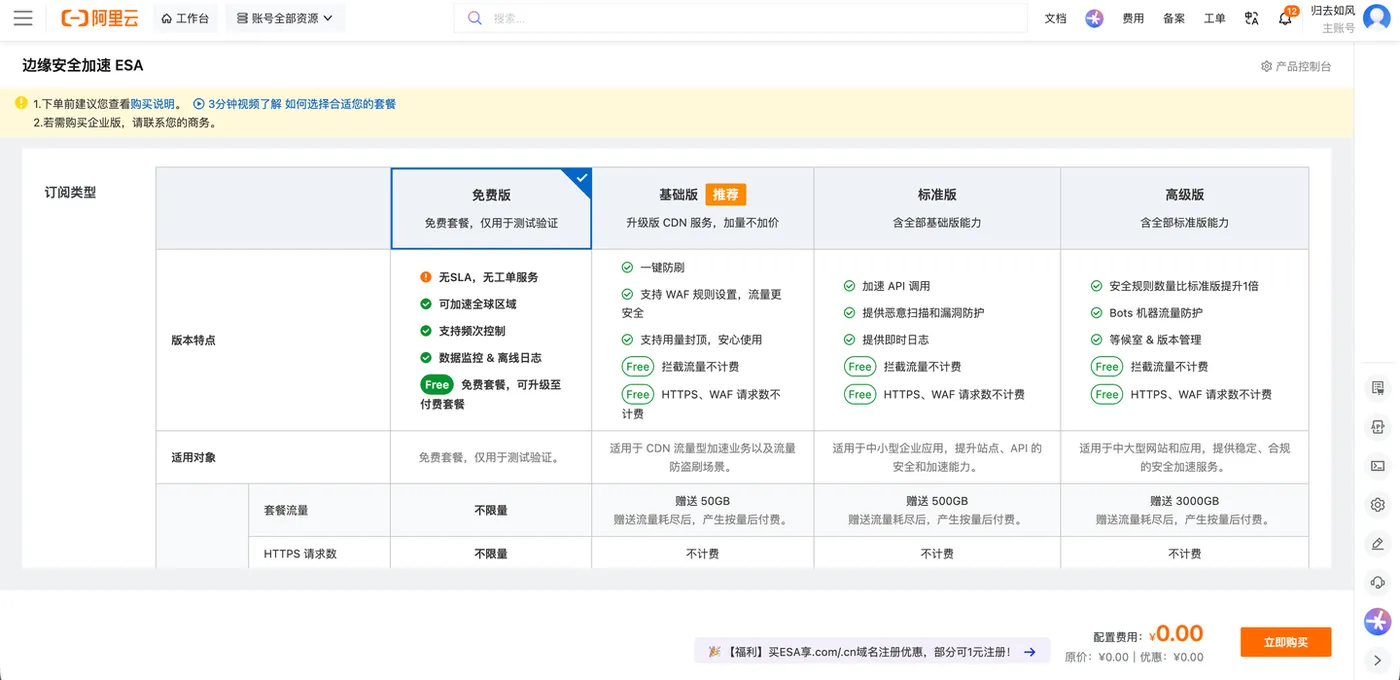Screen dimensions: 1400x680
Task: Click the HTTPS 请求数 row label
Action: (x=300, y=554)
